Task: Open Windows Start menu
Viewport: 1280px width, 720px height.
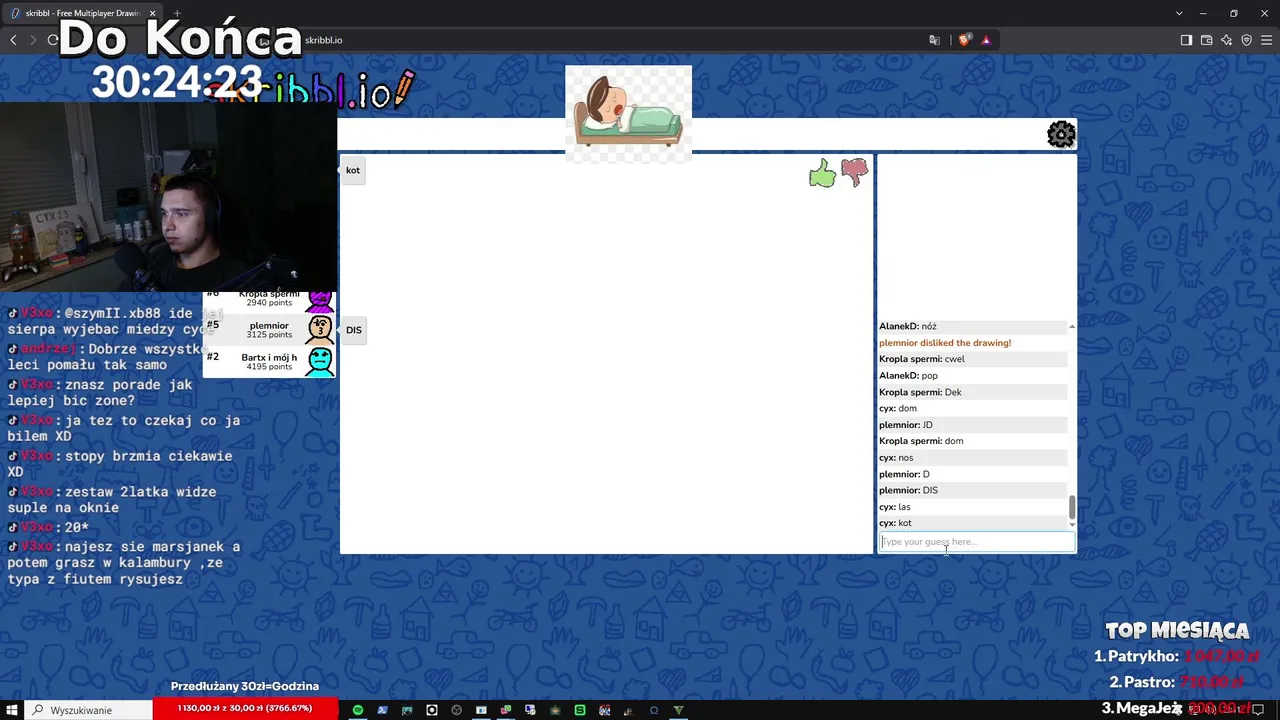Action: click(10, 710)
